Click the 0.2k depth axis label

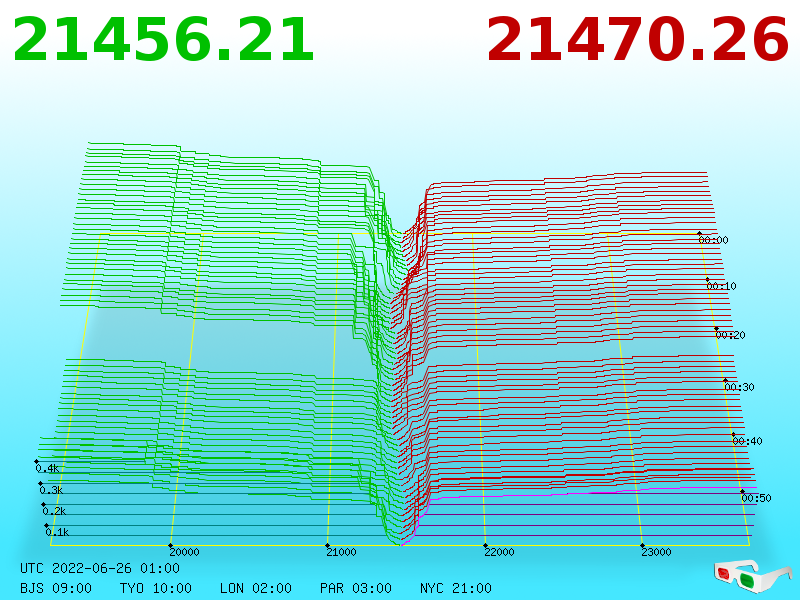click(54, 511)
